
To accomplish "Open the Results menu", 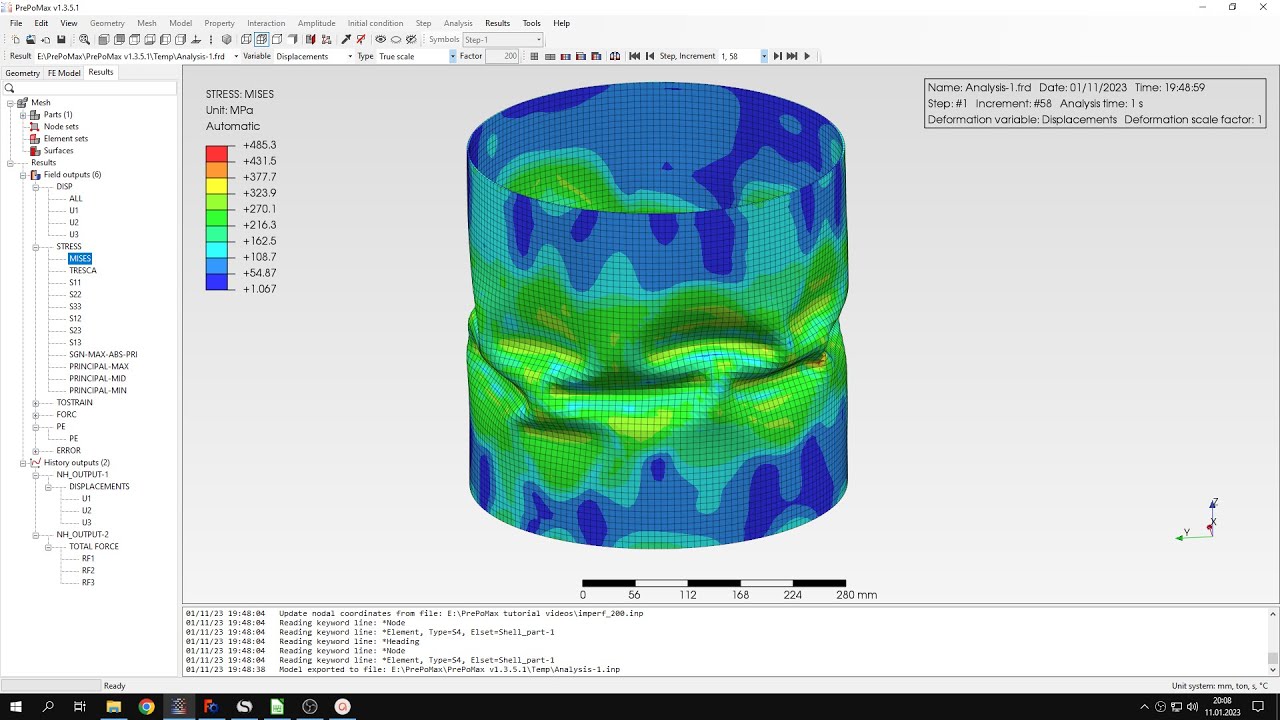I will (x=497, y=23).
